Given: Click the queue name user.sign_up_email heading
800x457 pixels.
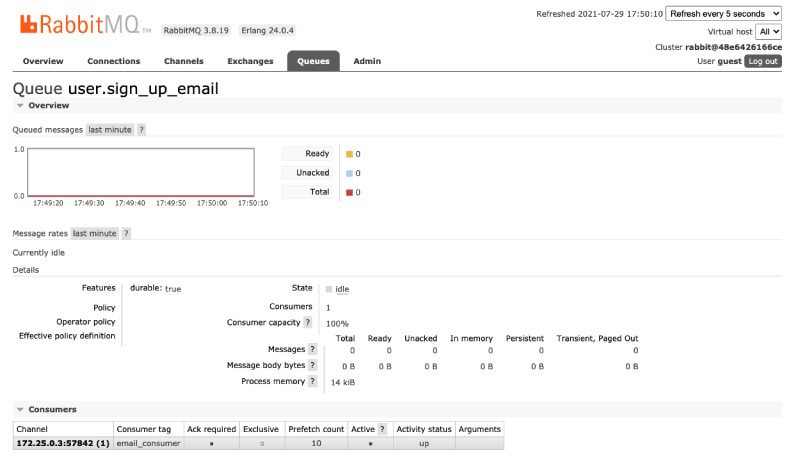Looking at the screenshot, I should click(143, 89).
